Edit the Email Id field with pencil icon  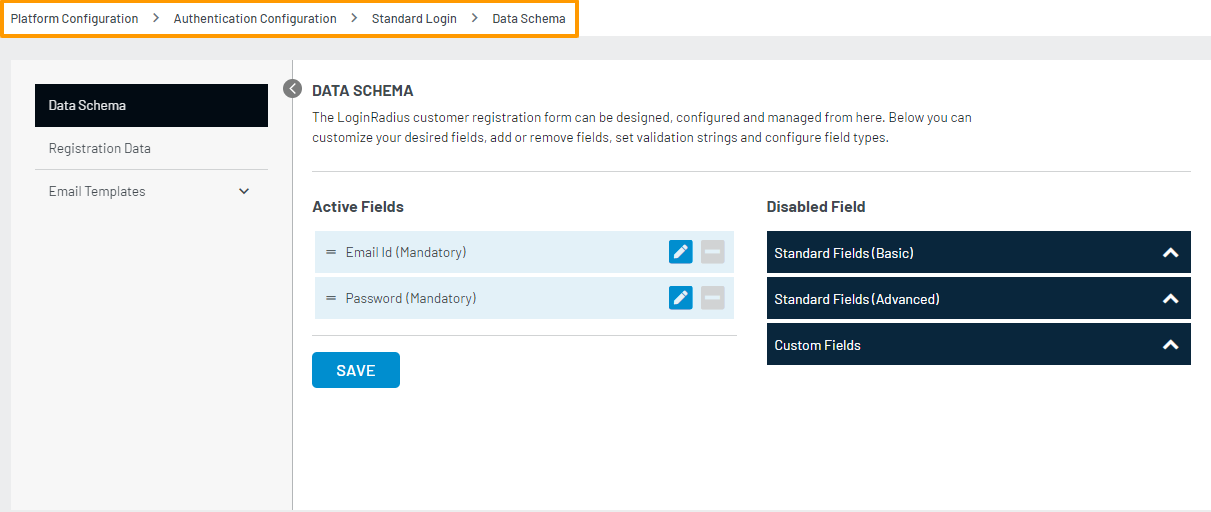point(680,252)
